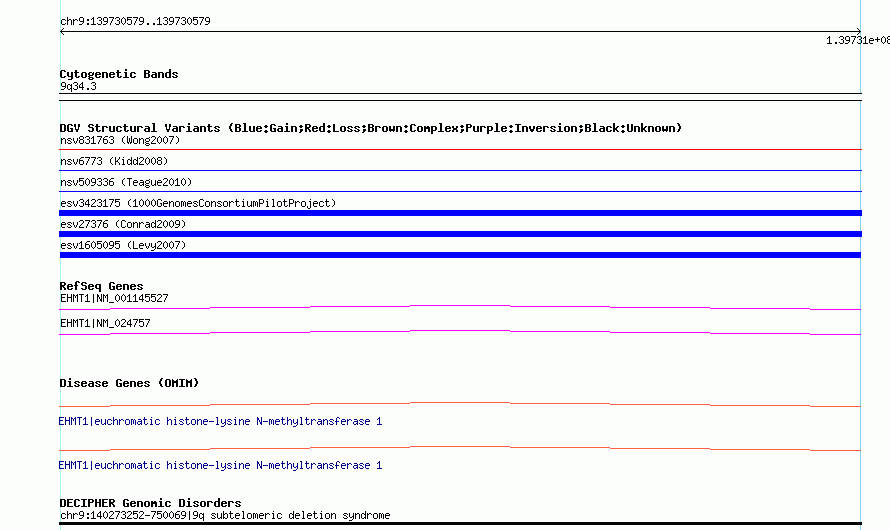Click the thick blue bar under esv1605095
This screenshot has width=890, height=530.
click(460, 255)
